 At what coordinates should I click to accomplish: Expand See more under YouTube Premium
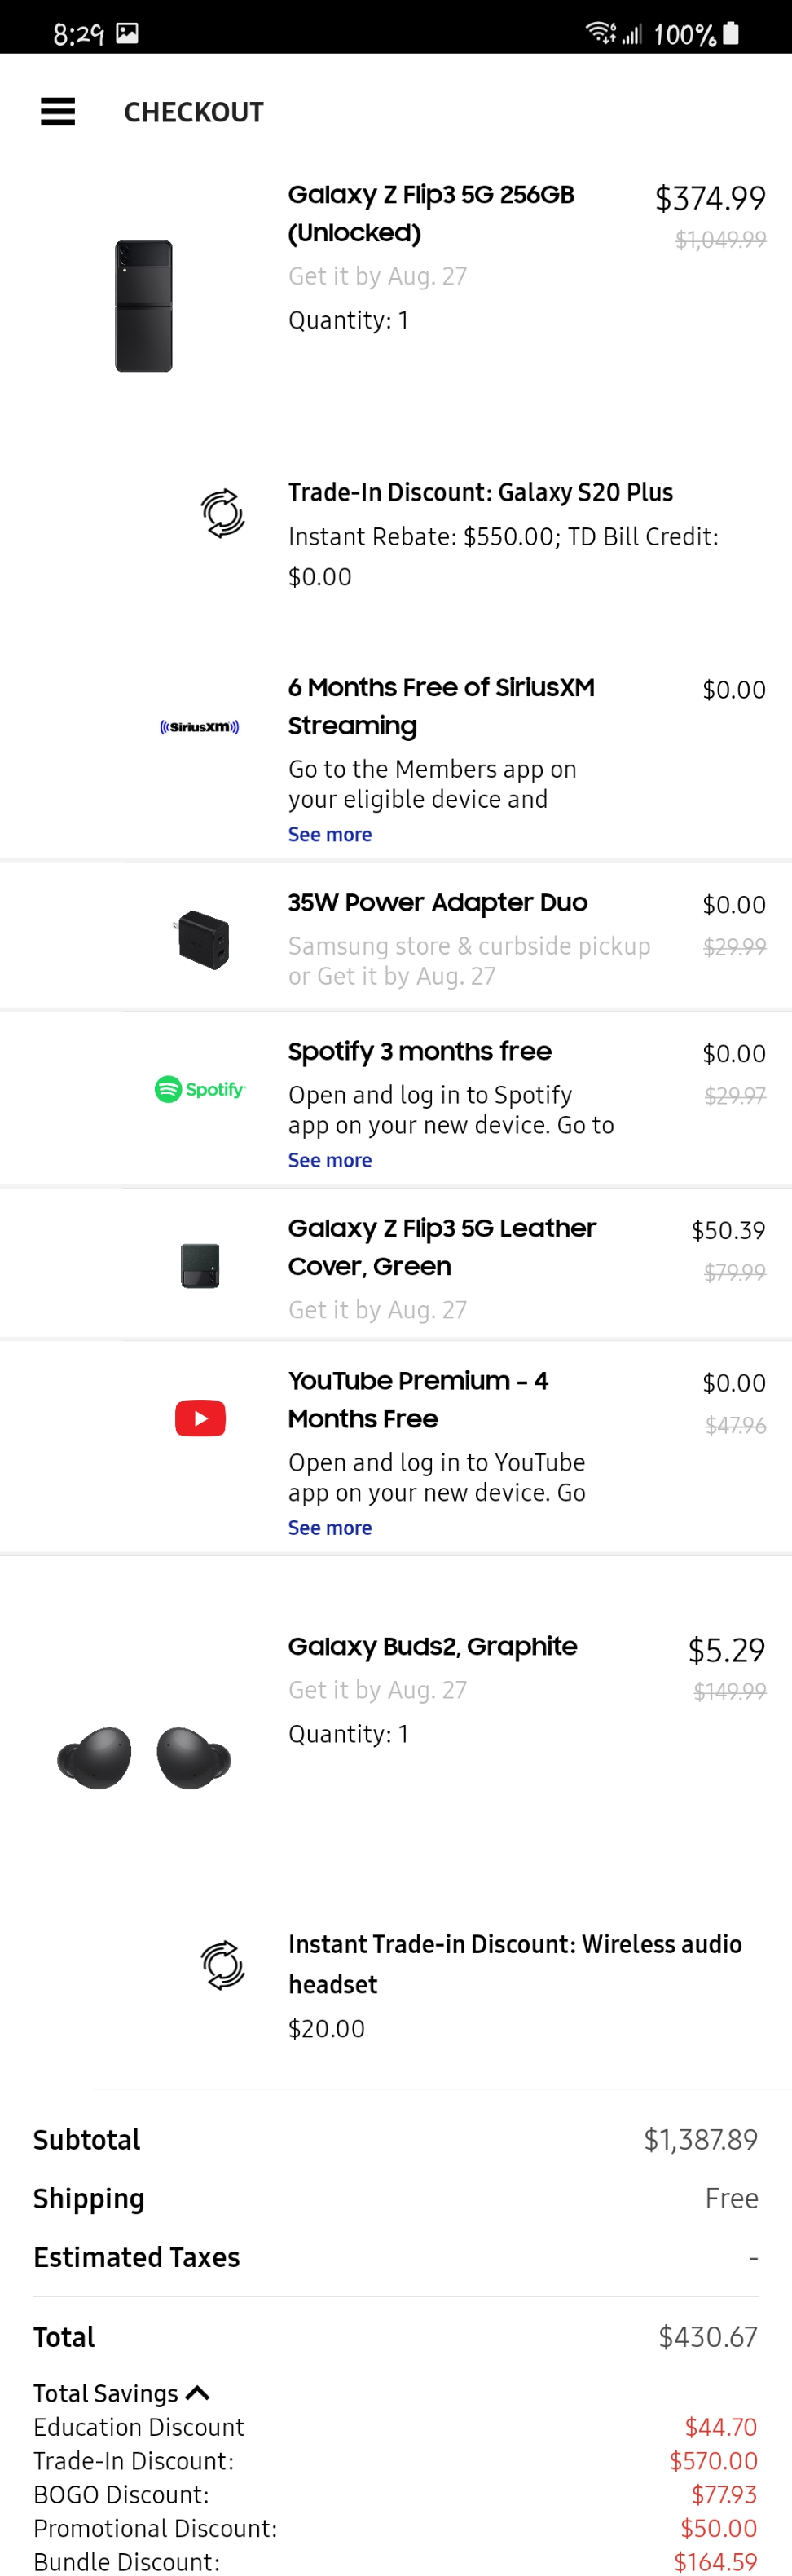point(330,1527)
